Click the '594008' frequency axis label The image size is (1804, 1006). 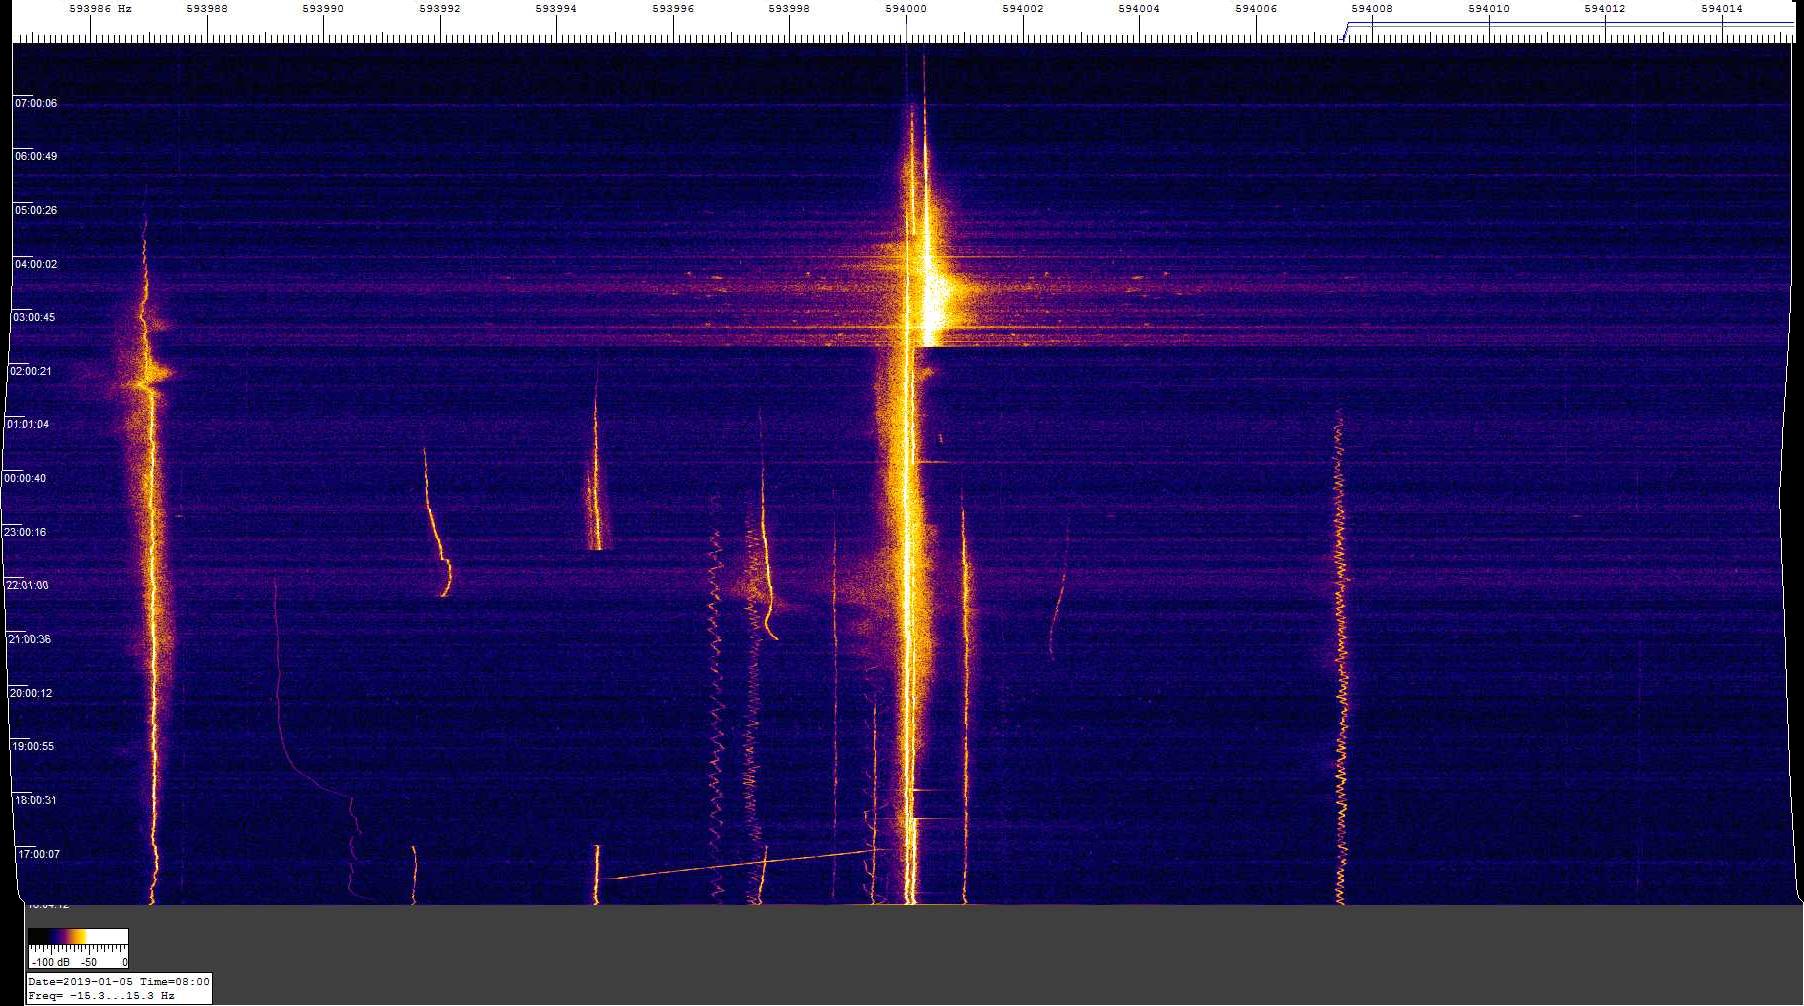[x=1372, y=9]
